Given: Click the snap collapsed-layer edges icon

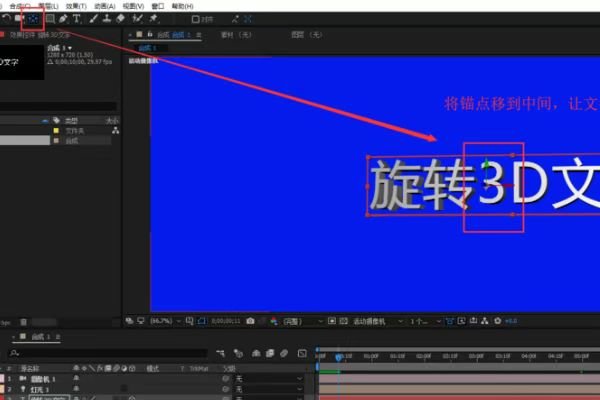Looking at the screenshot, I should 248,19.
